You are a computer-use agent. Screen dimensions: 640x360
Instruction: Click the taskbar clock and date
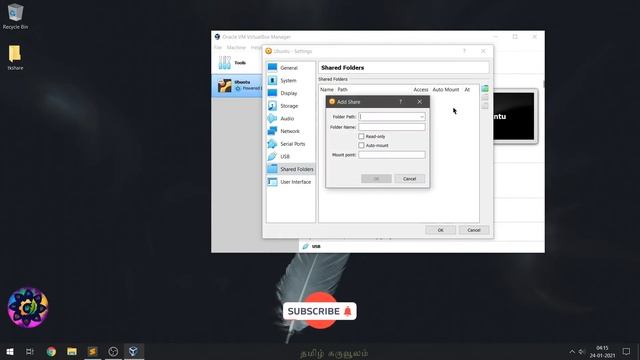click(x=602, y=351)
